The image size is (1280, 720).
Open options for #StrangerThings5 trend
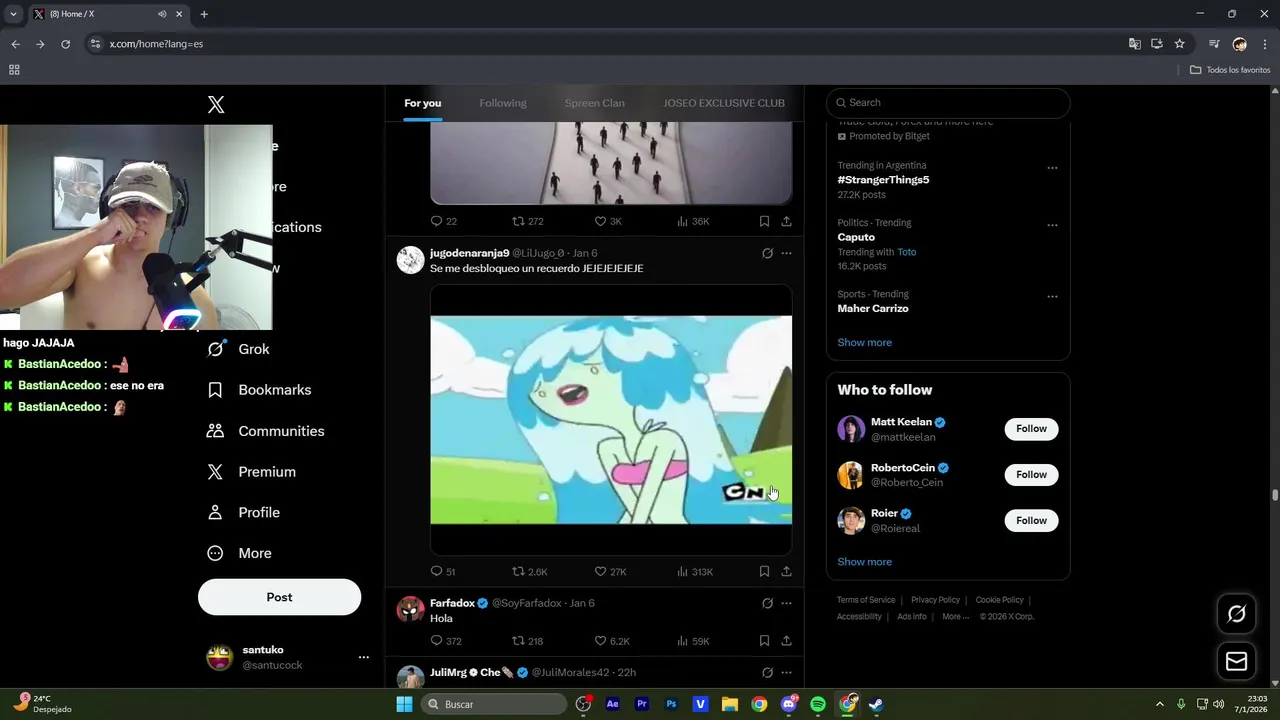(x=1052, y=168)
